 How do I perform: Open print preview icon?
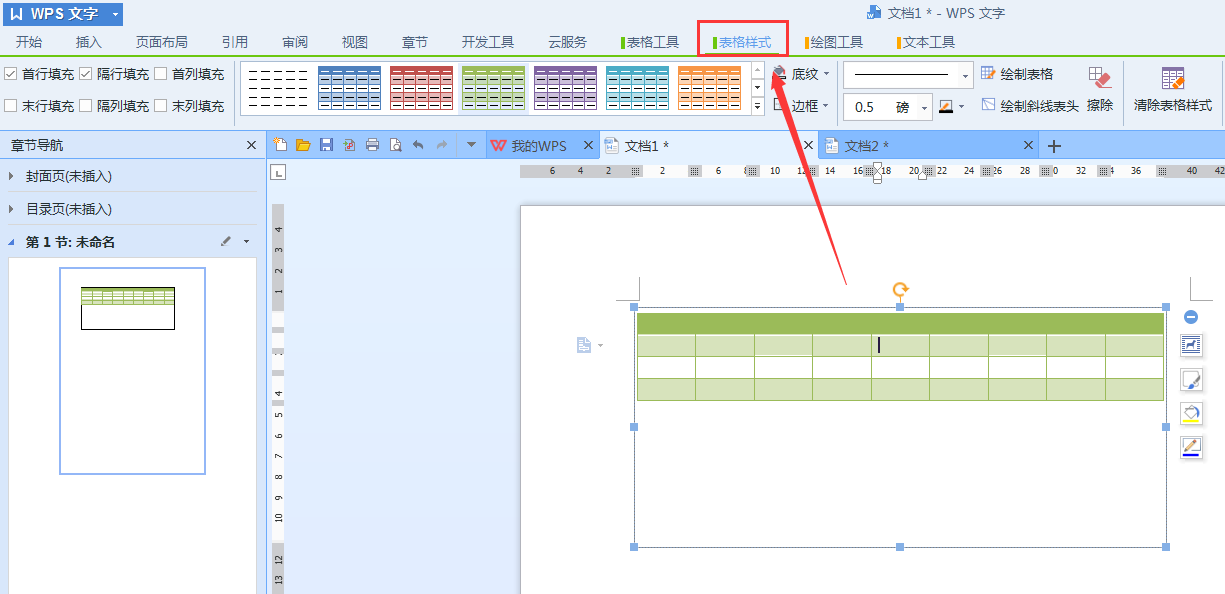pos(395,145)
